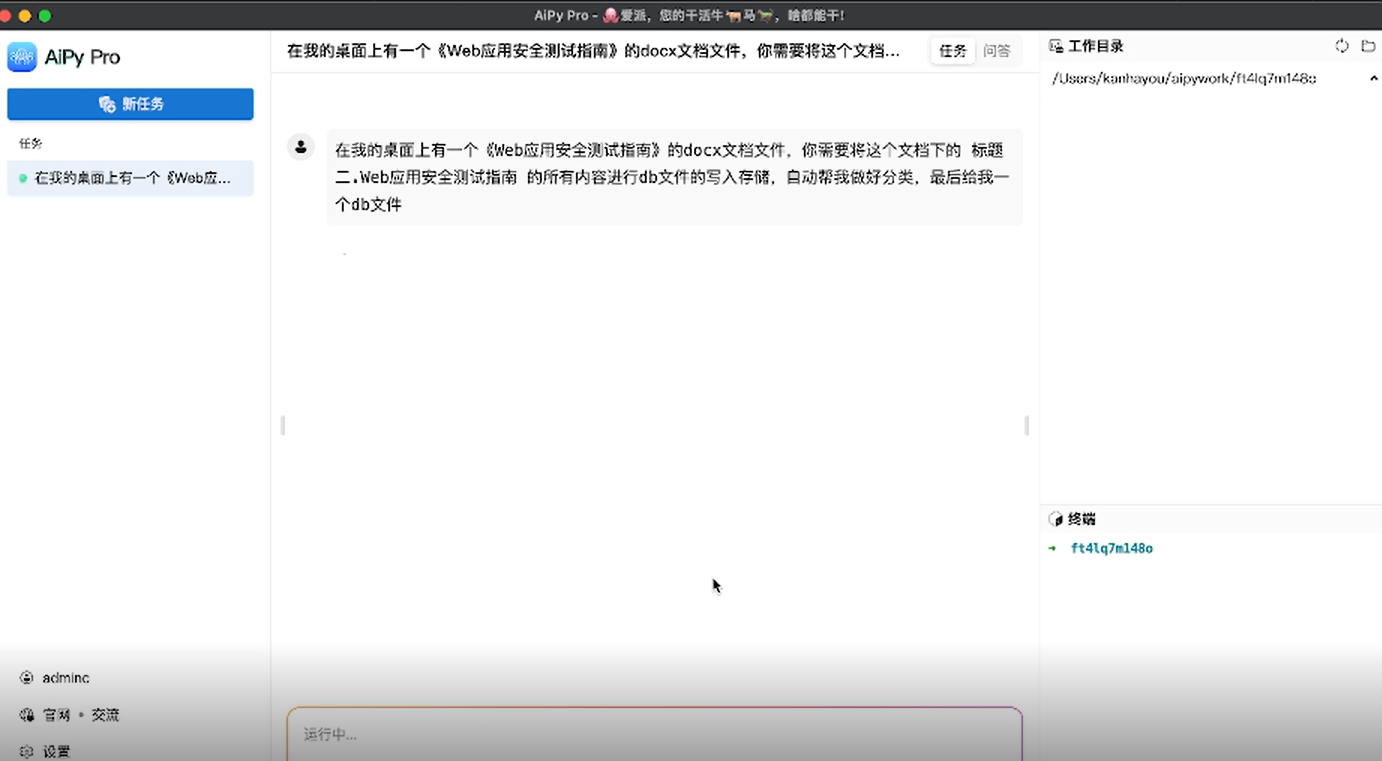Switch to the 任务 mode tab
Viewport: 1382px width, 761px height.
click(952, 51)
